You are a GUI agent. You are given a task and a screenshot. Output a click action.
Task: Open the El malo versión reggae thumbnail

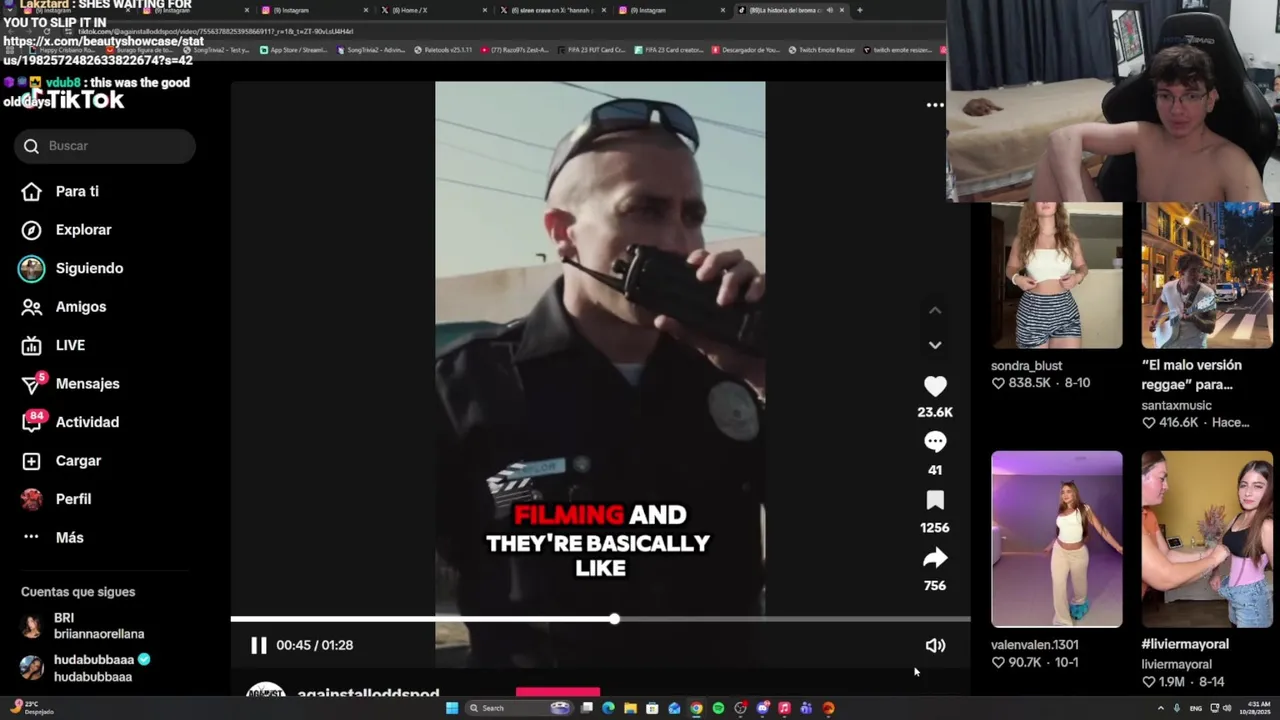click(1207, 275)
